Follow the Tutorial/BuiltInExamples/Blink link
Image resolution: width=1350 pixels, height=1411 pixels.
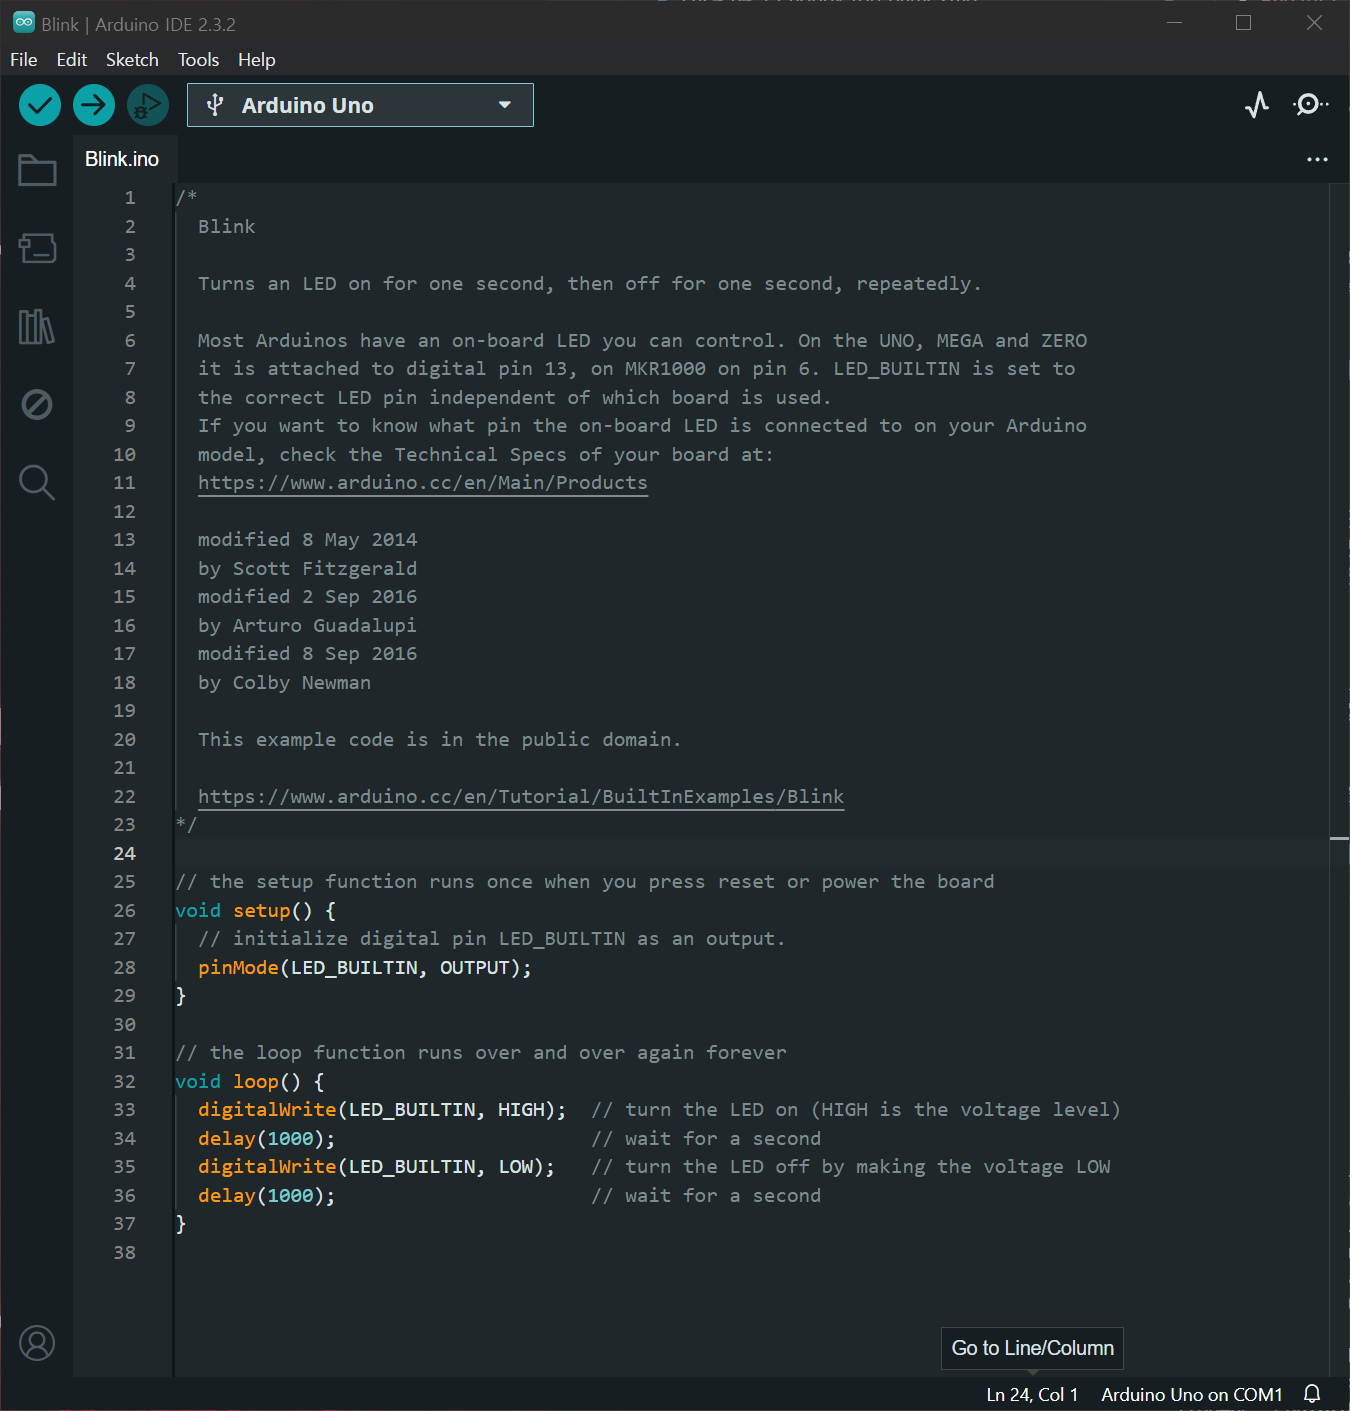pos(521,797)
